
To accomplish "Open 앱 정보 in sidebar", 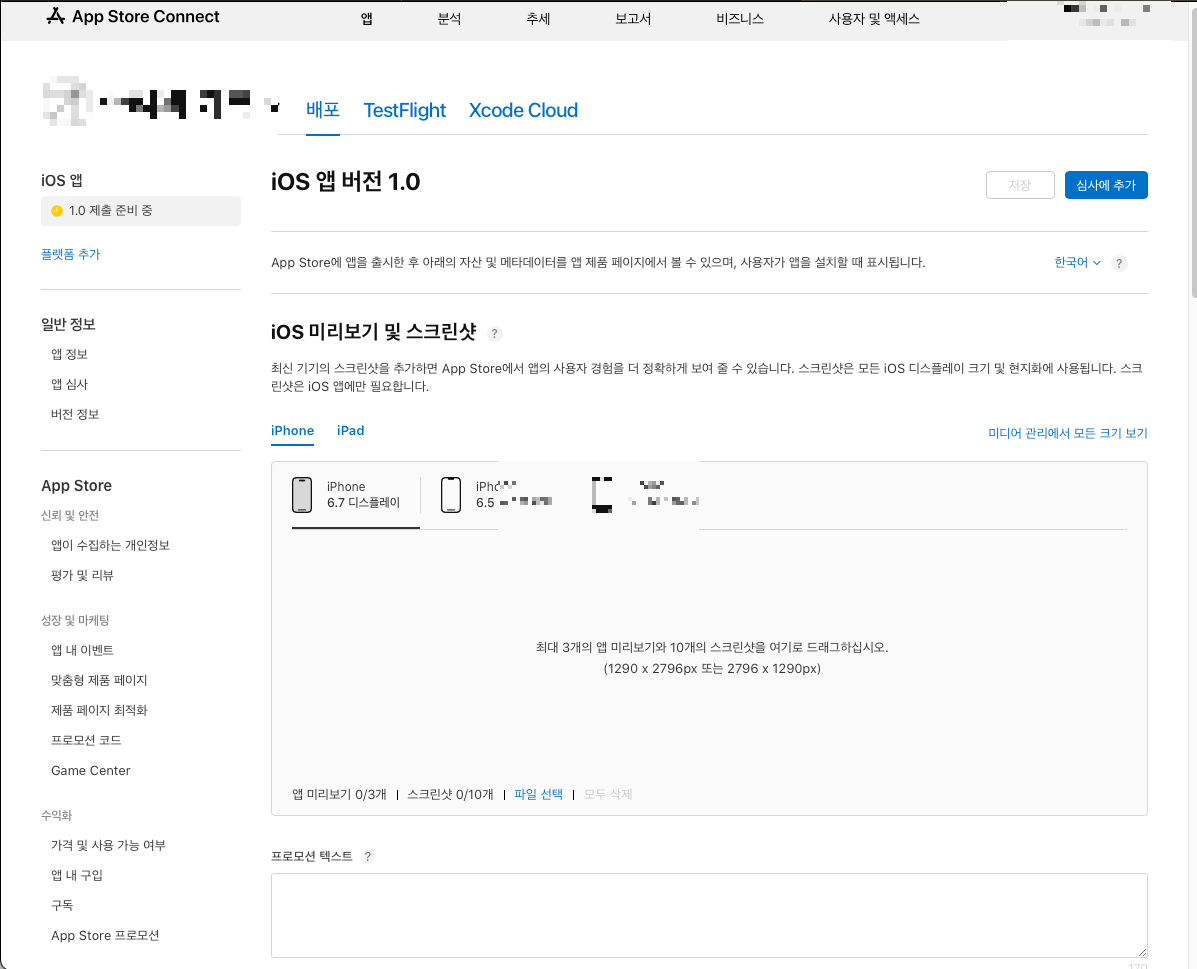I will [69, 354].
